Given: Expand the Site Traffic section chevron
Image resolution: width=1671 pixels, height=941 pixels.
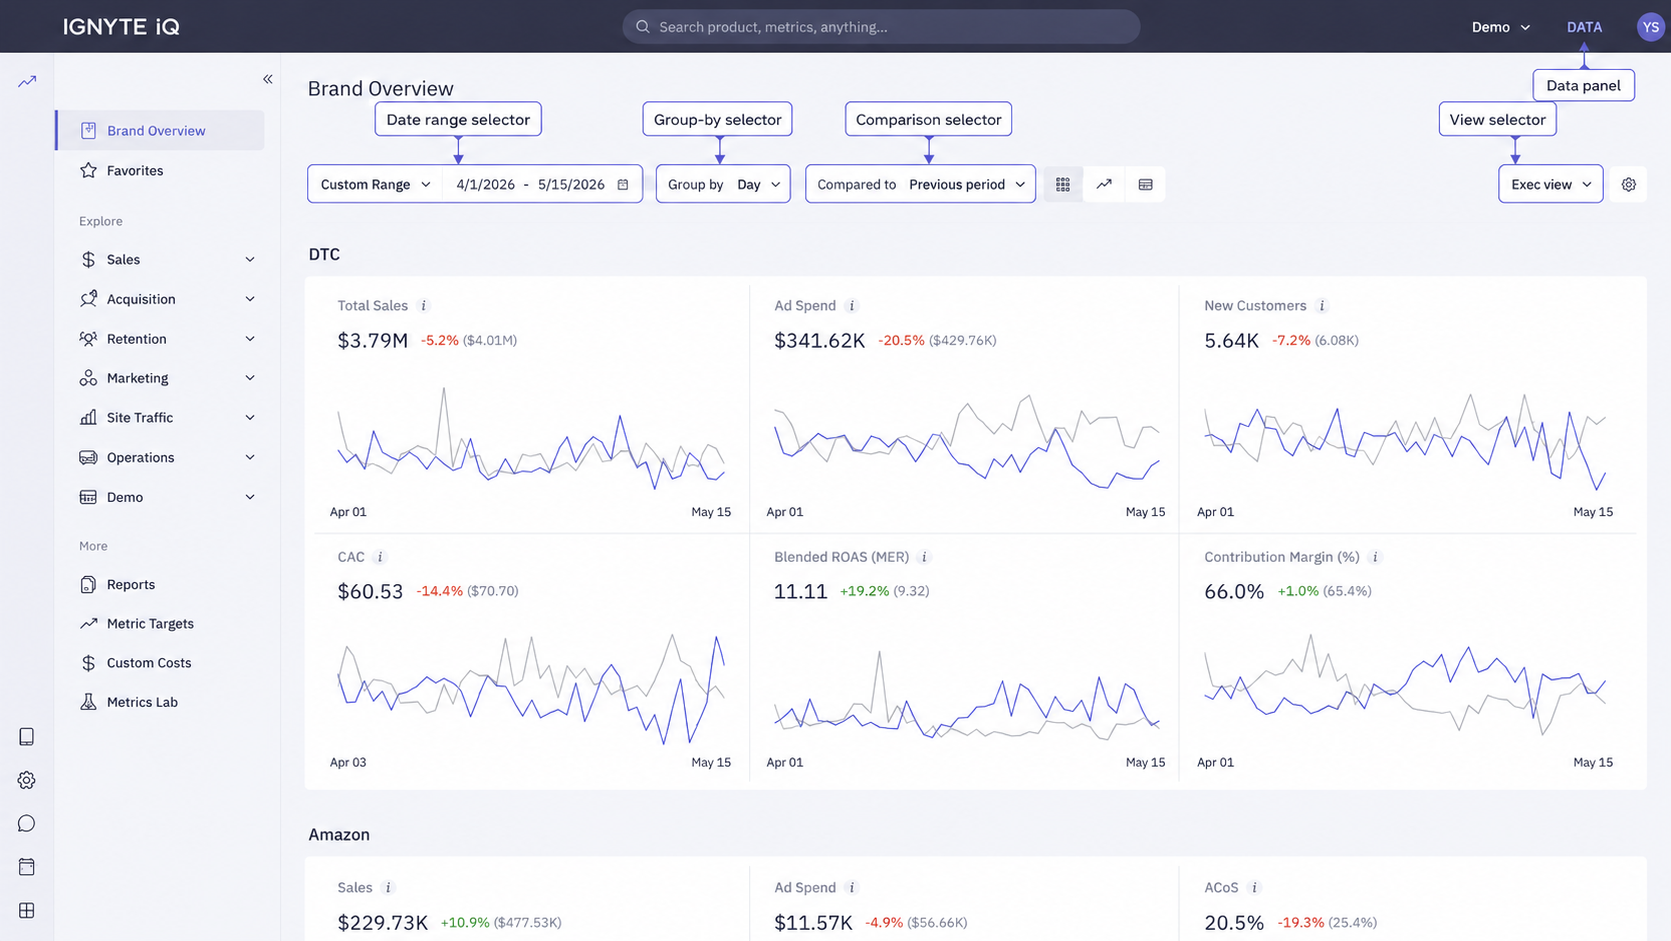Looking at the screenshot, I should coord(250,418).
